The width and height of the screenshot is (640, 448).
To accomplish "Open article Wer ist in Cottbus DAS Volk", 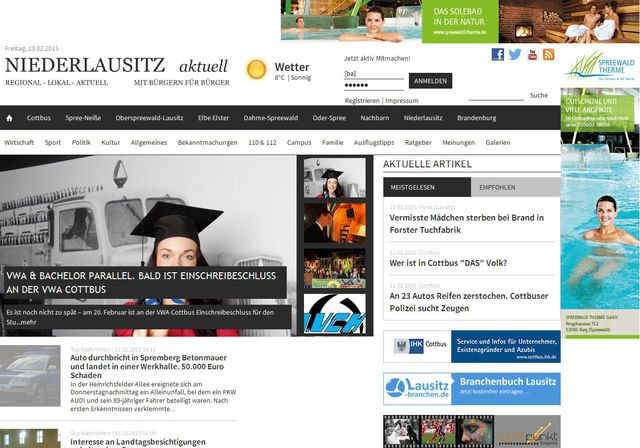I will coord(448,263).
